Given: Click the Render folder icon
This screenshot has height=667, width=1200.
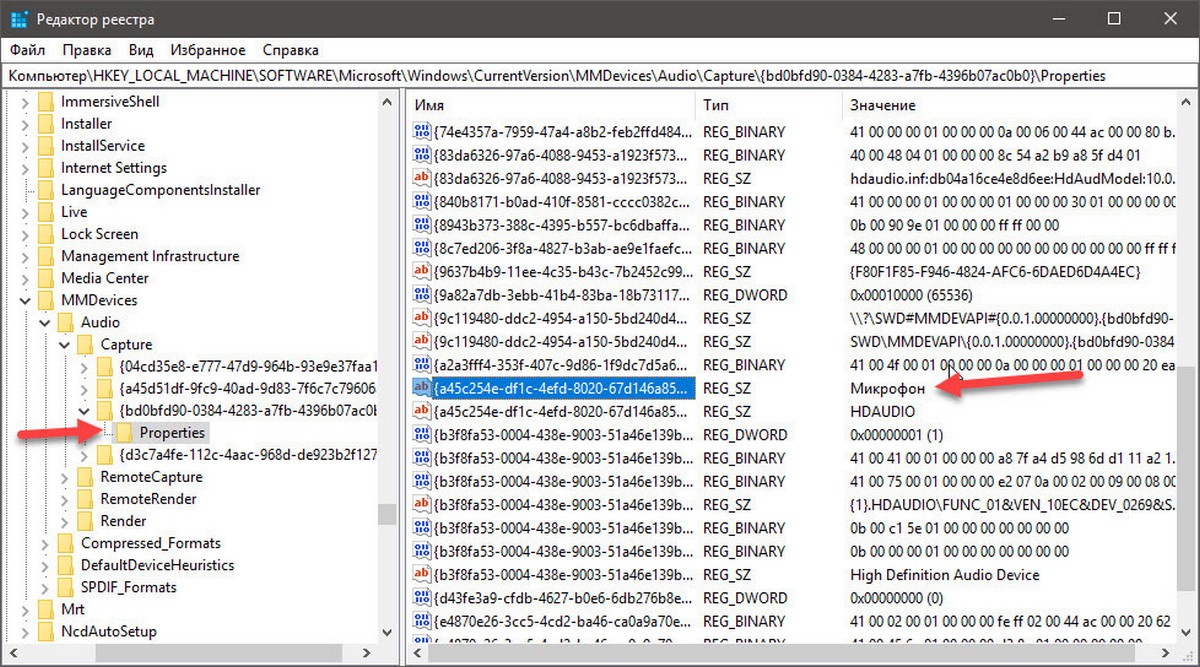Looking at the screenshot, I should click(86, 521).
